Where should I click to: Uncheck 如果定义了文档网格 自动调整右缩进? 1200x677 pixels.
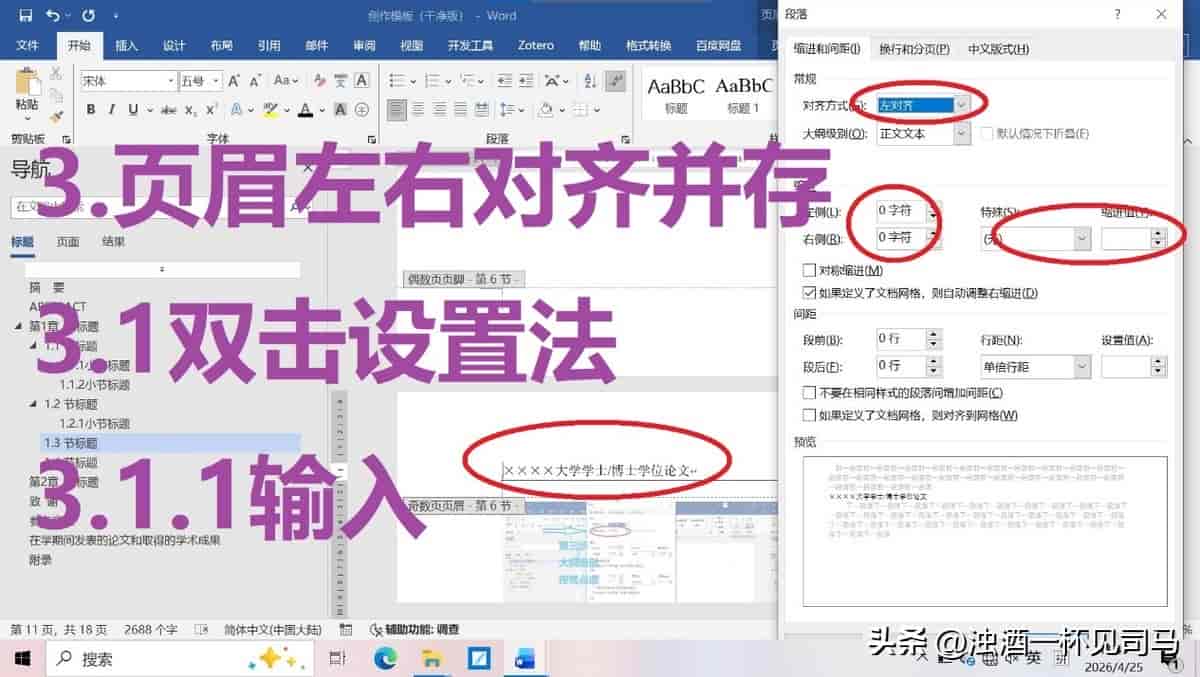tap(810, 293)
